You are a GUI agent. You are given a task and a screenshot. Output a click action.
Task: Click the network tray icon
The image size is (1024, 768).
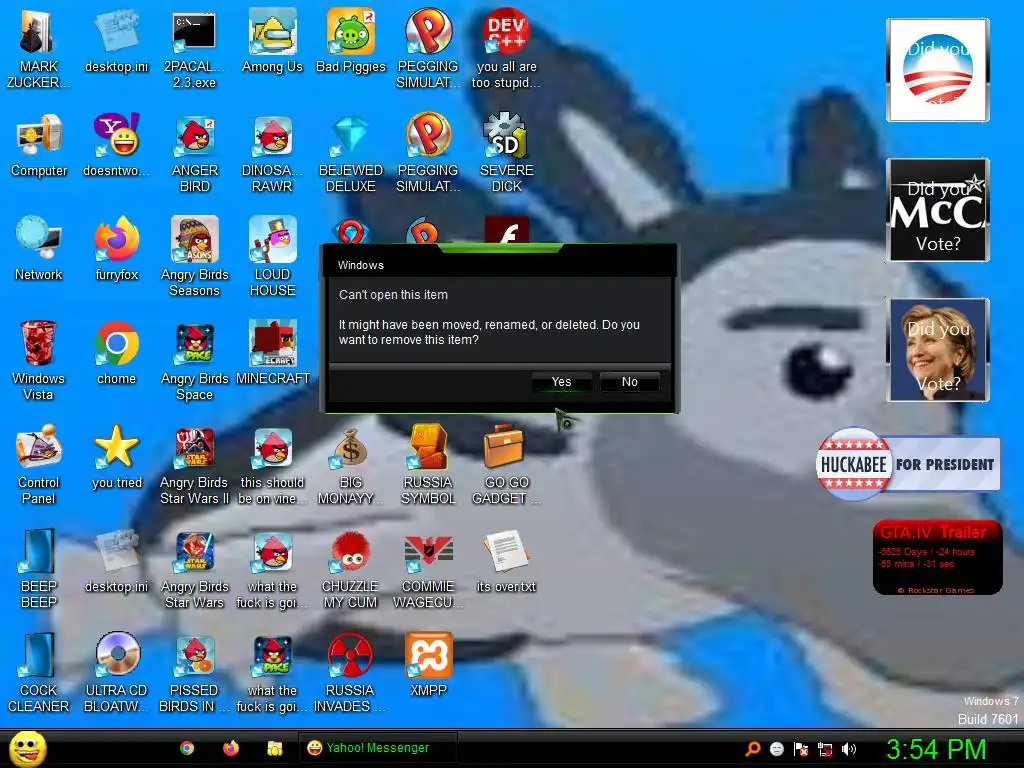pos(825,749)
